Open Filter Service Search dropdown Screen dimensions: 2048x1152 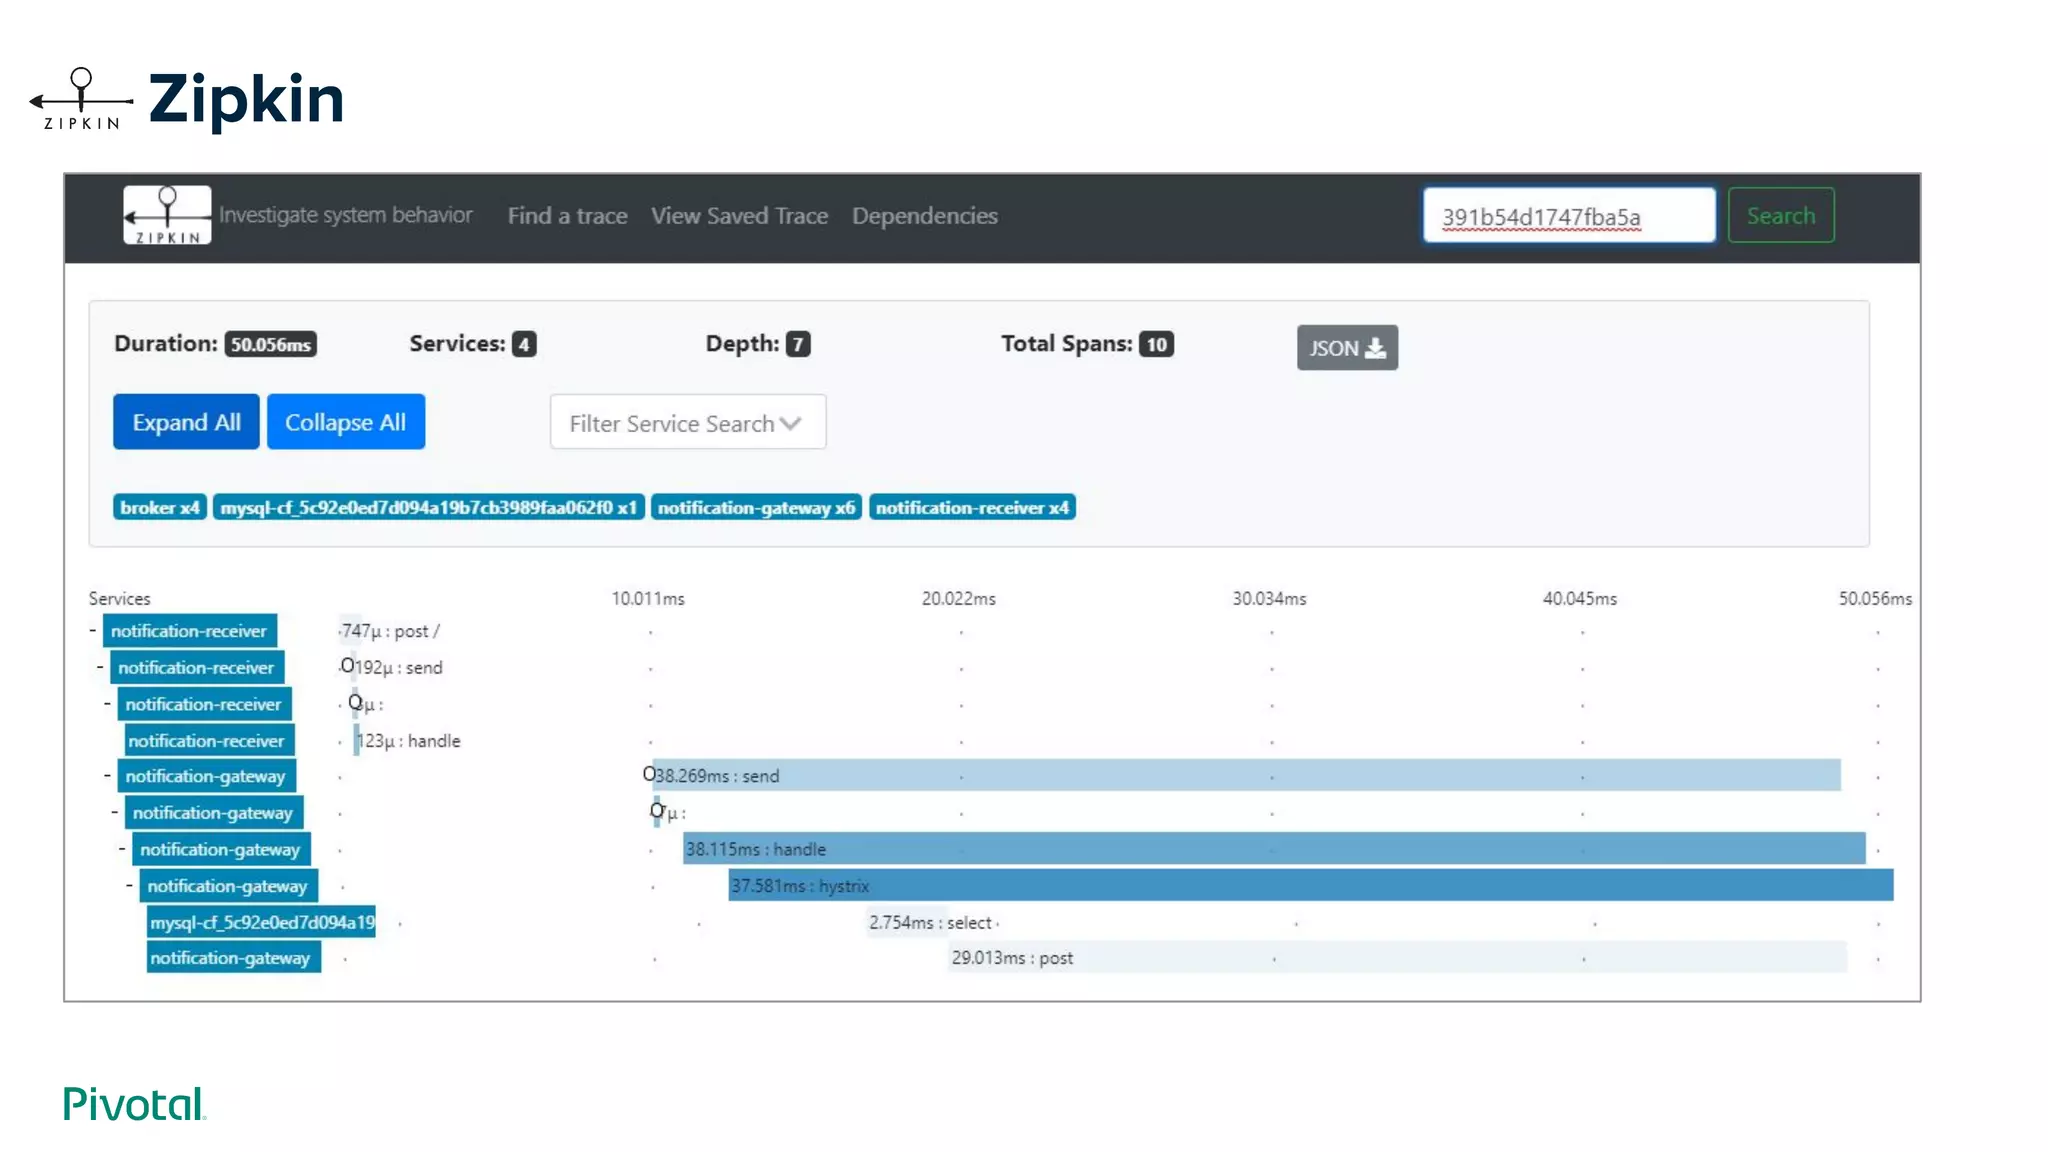pyautogui.click(x=687, y=423)
